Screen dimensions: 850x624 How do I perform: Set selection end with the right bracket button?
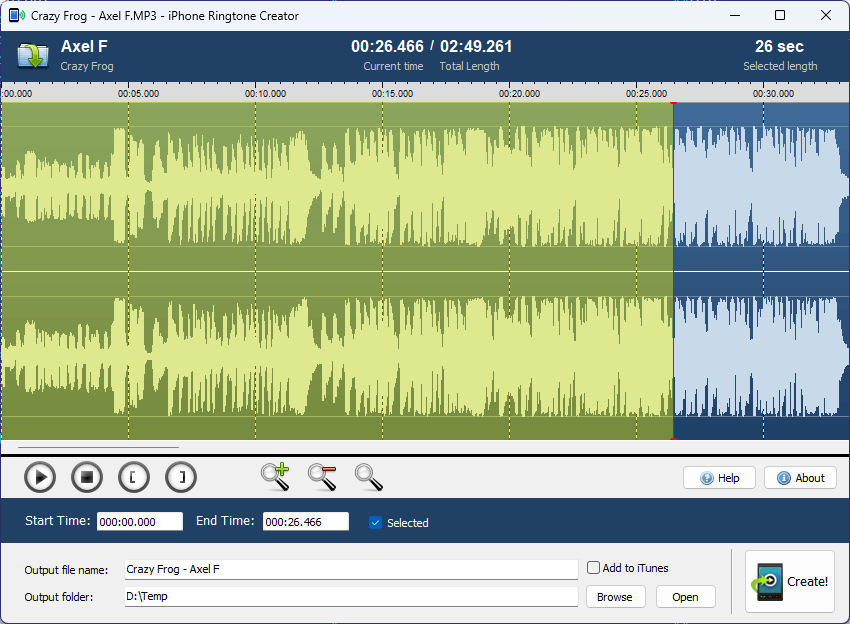pos(181,478)
